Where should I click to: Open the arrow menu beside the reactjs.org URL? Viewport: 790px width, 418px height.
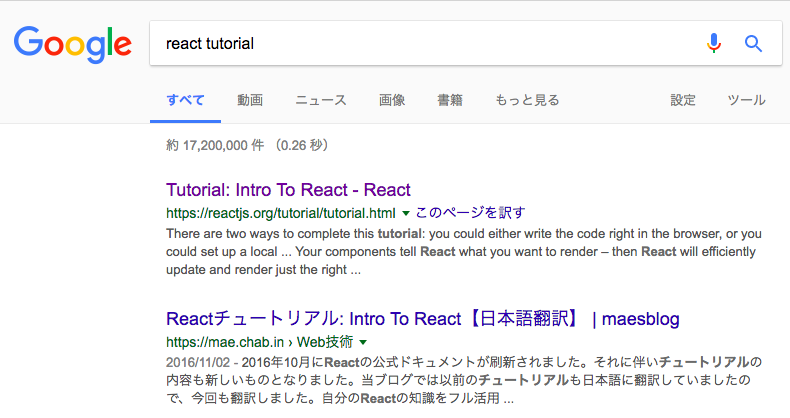tap(406, 214)
